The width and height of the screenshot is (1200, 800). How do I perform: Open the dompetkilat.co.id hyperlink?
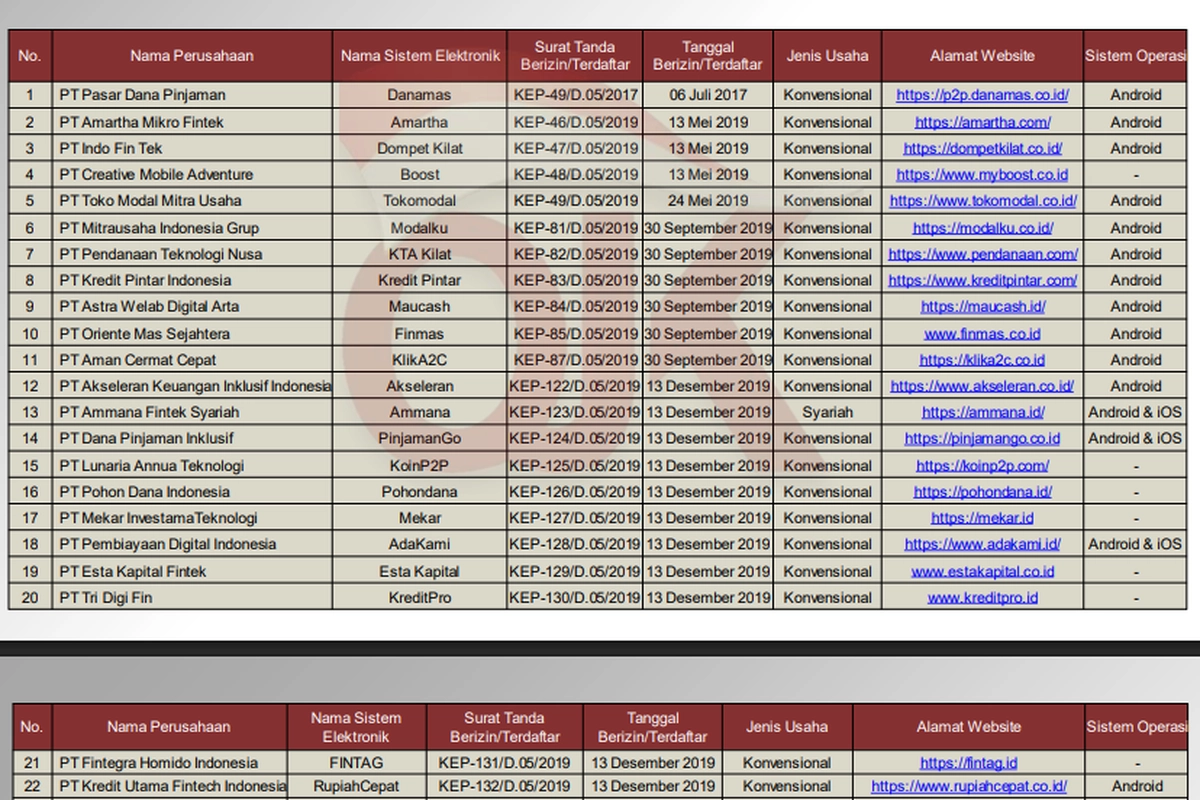982,148
